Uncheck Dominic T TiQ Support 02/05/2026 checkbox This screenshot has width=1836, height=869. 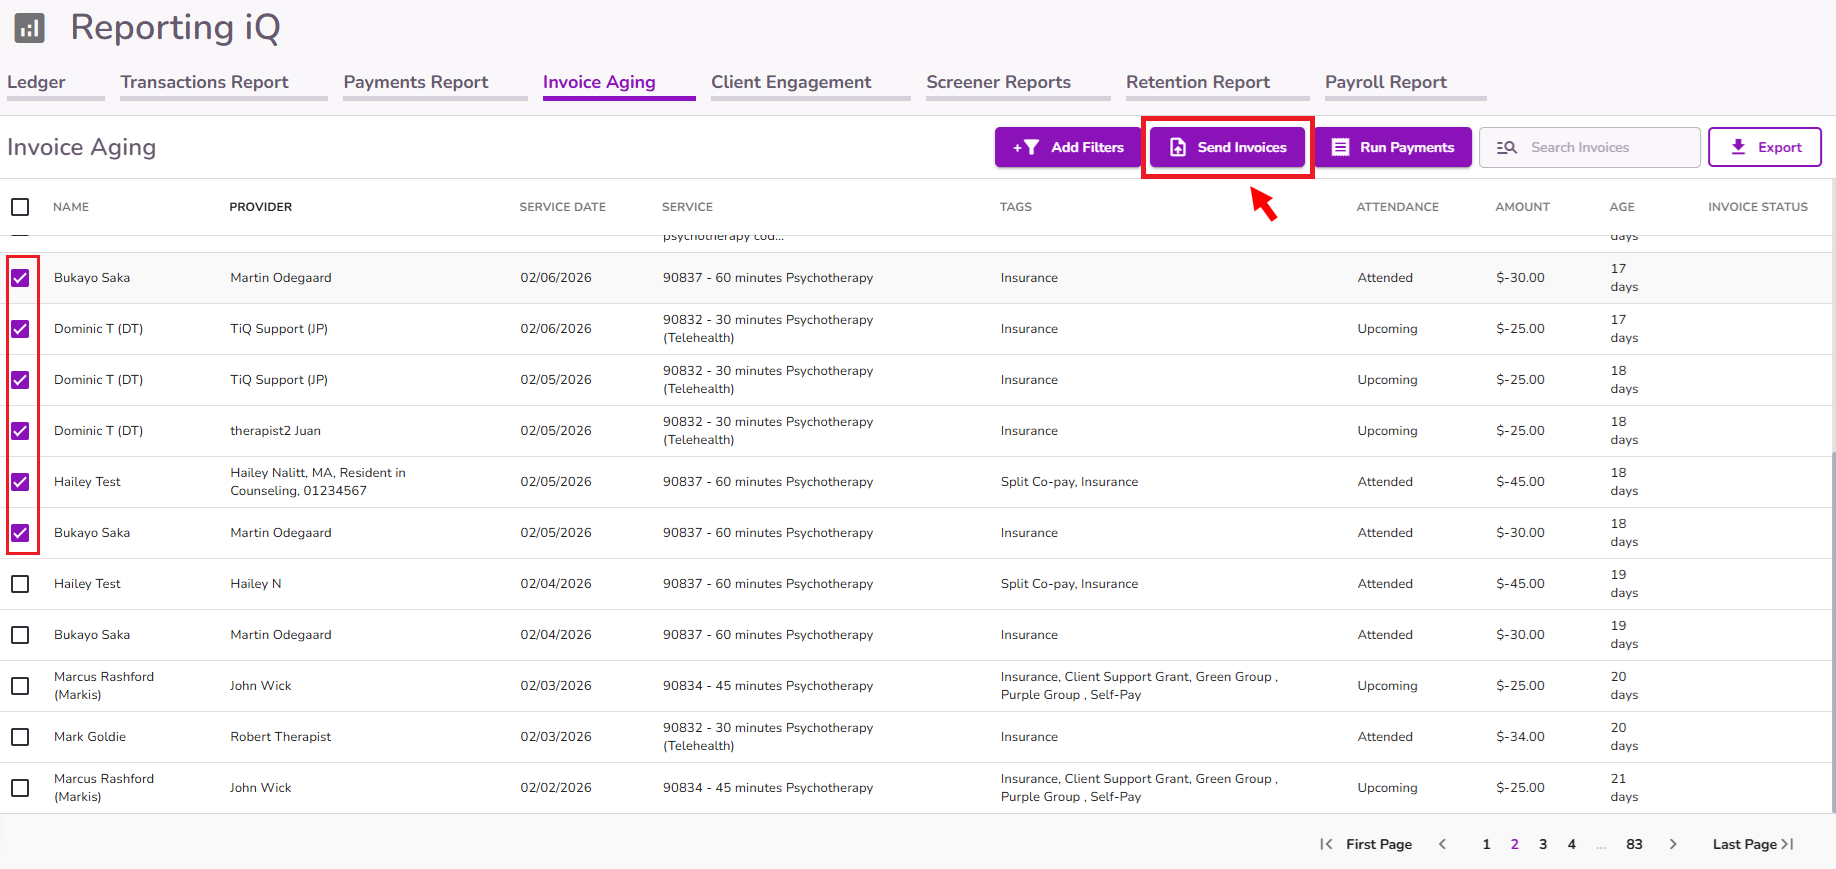point(20,380)
